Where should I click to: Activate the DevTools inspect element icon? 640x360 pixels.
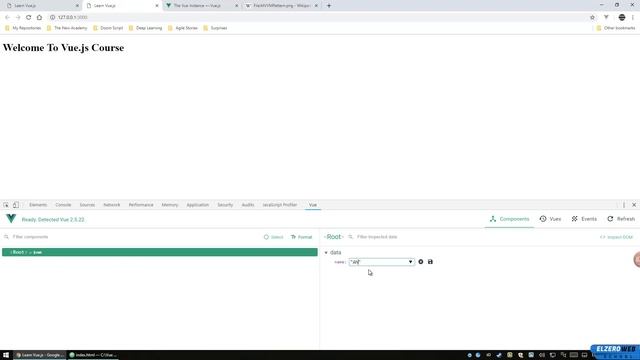6,205
